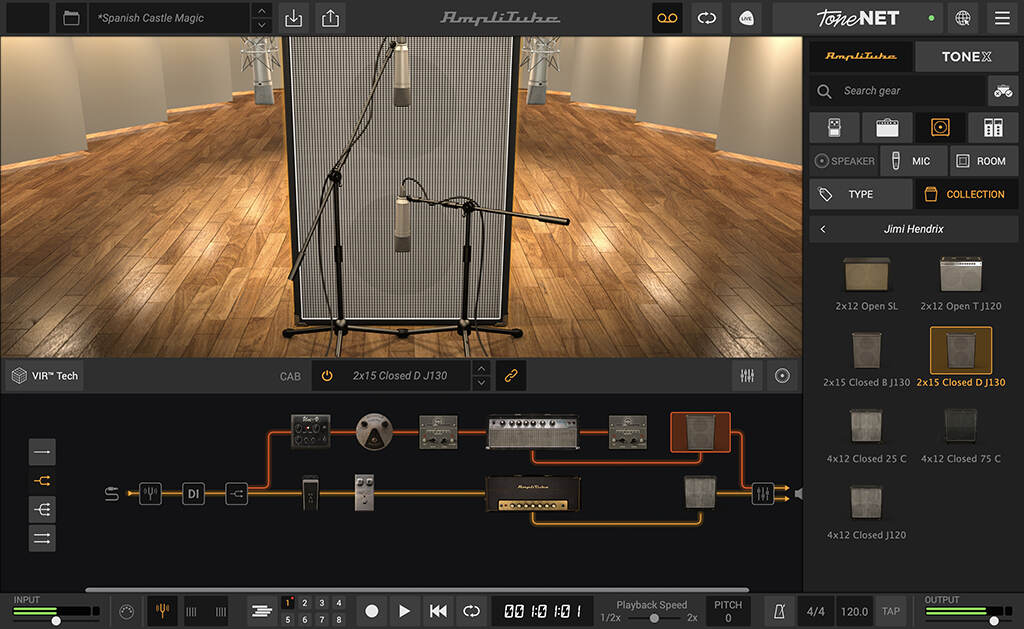Open the hamburger menu top right

[1001, 17]
